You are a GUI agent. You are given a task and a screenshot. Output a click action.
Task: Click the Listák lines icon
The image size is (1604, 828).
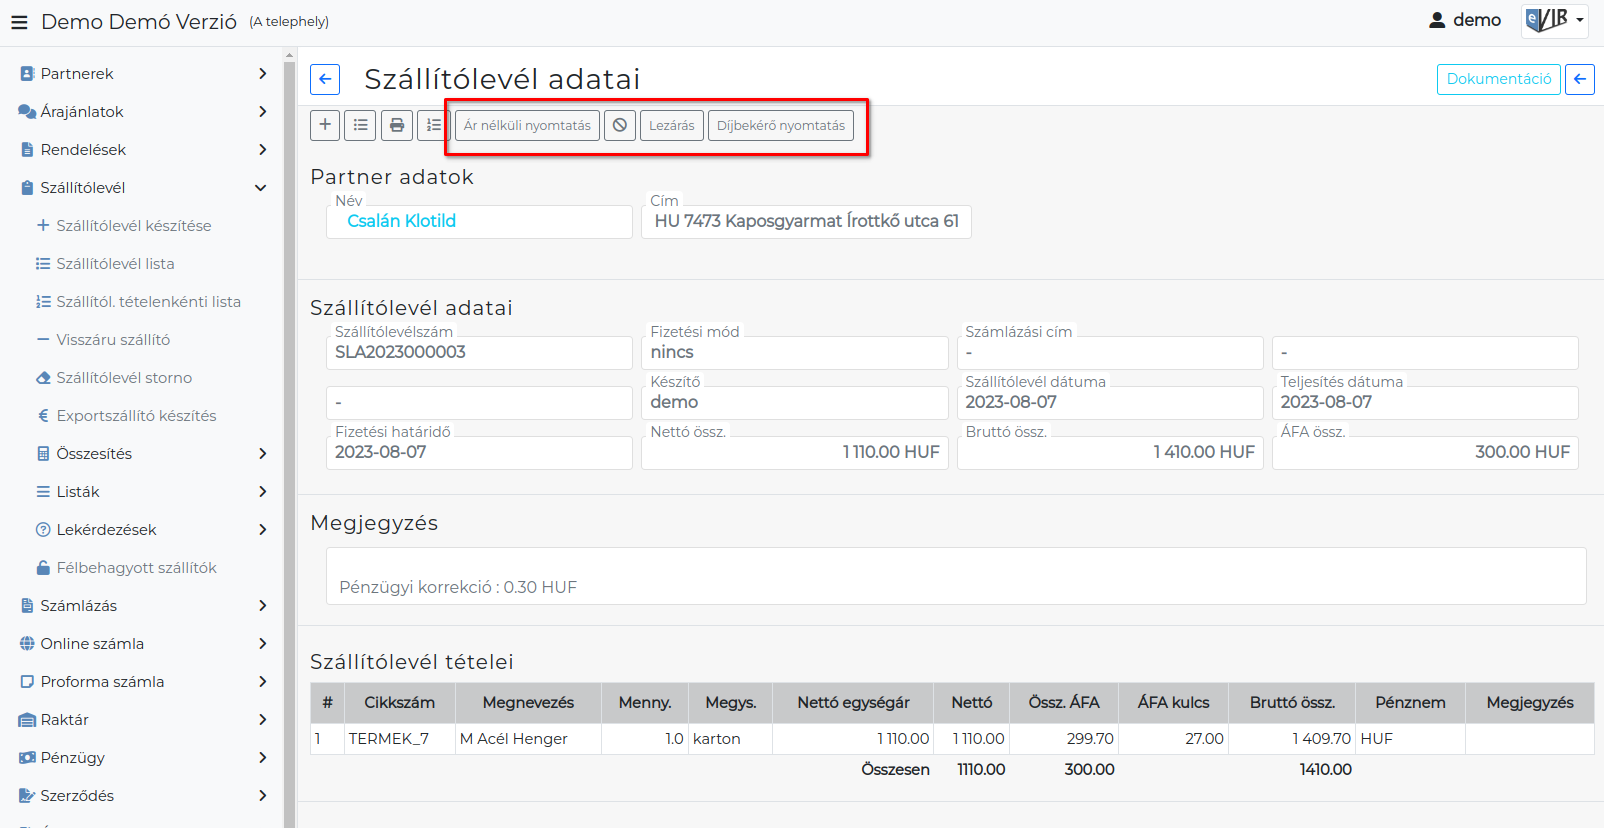click(x=43, y=491)
